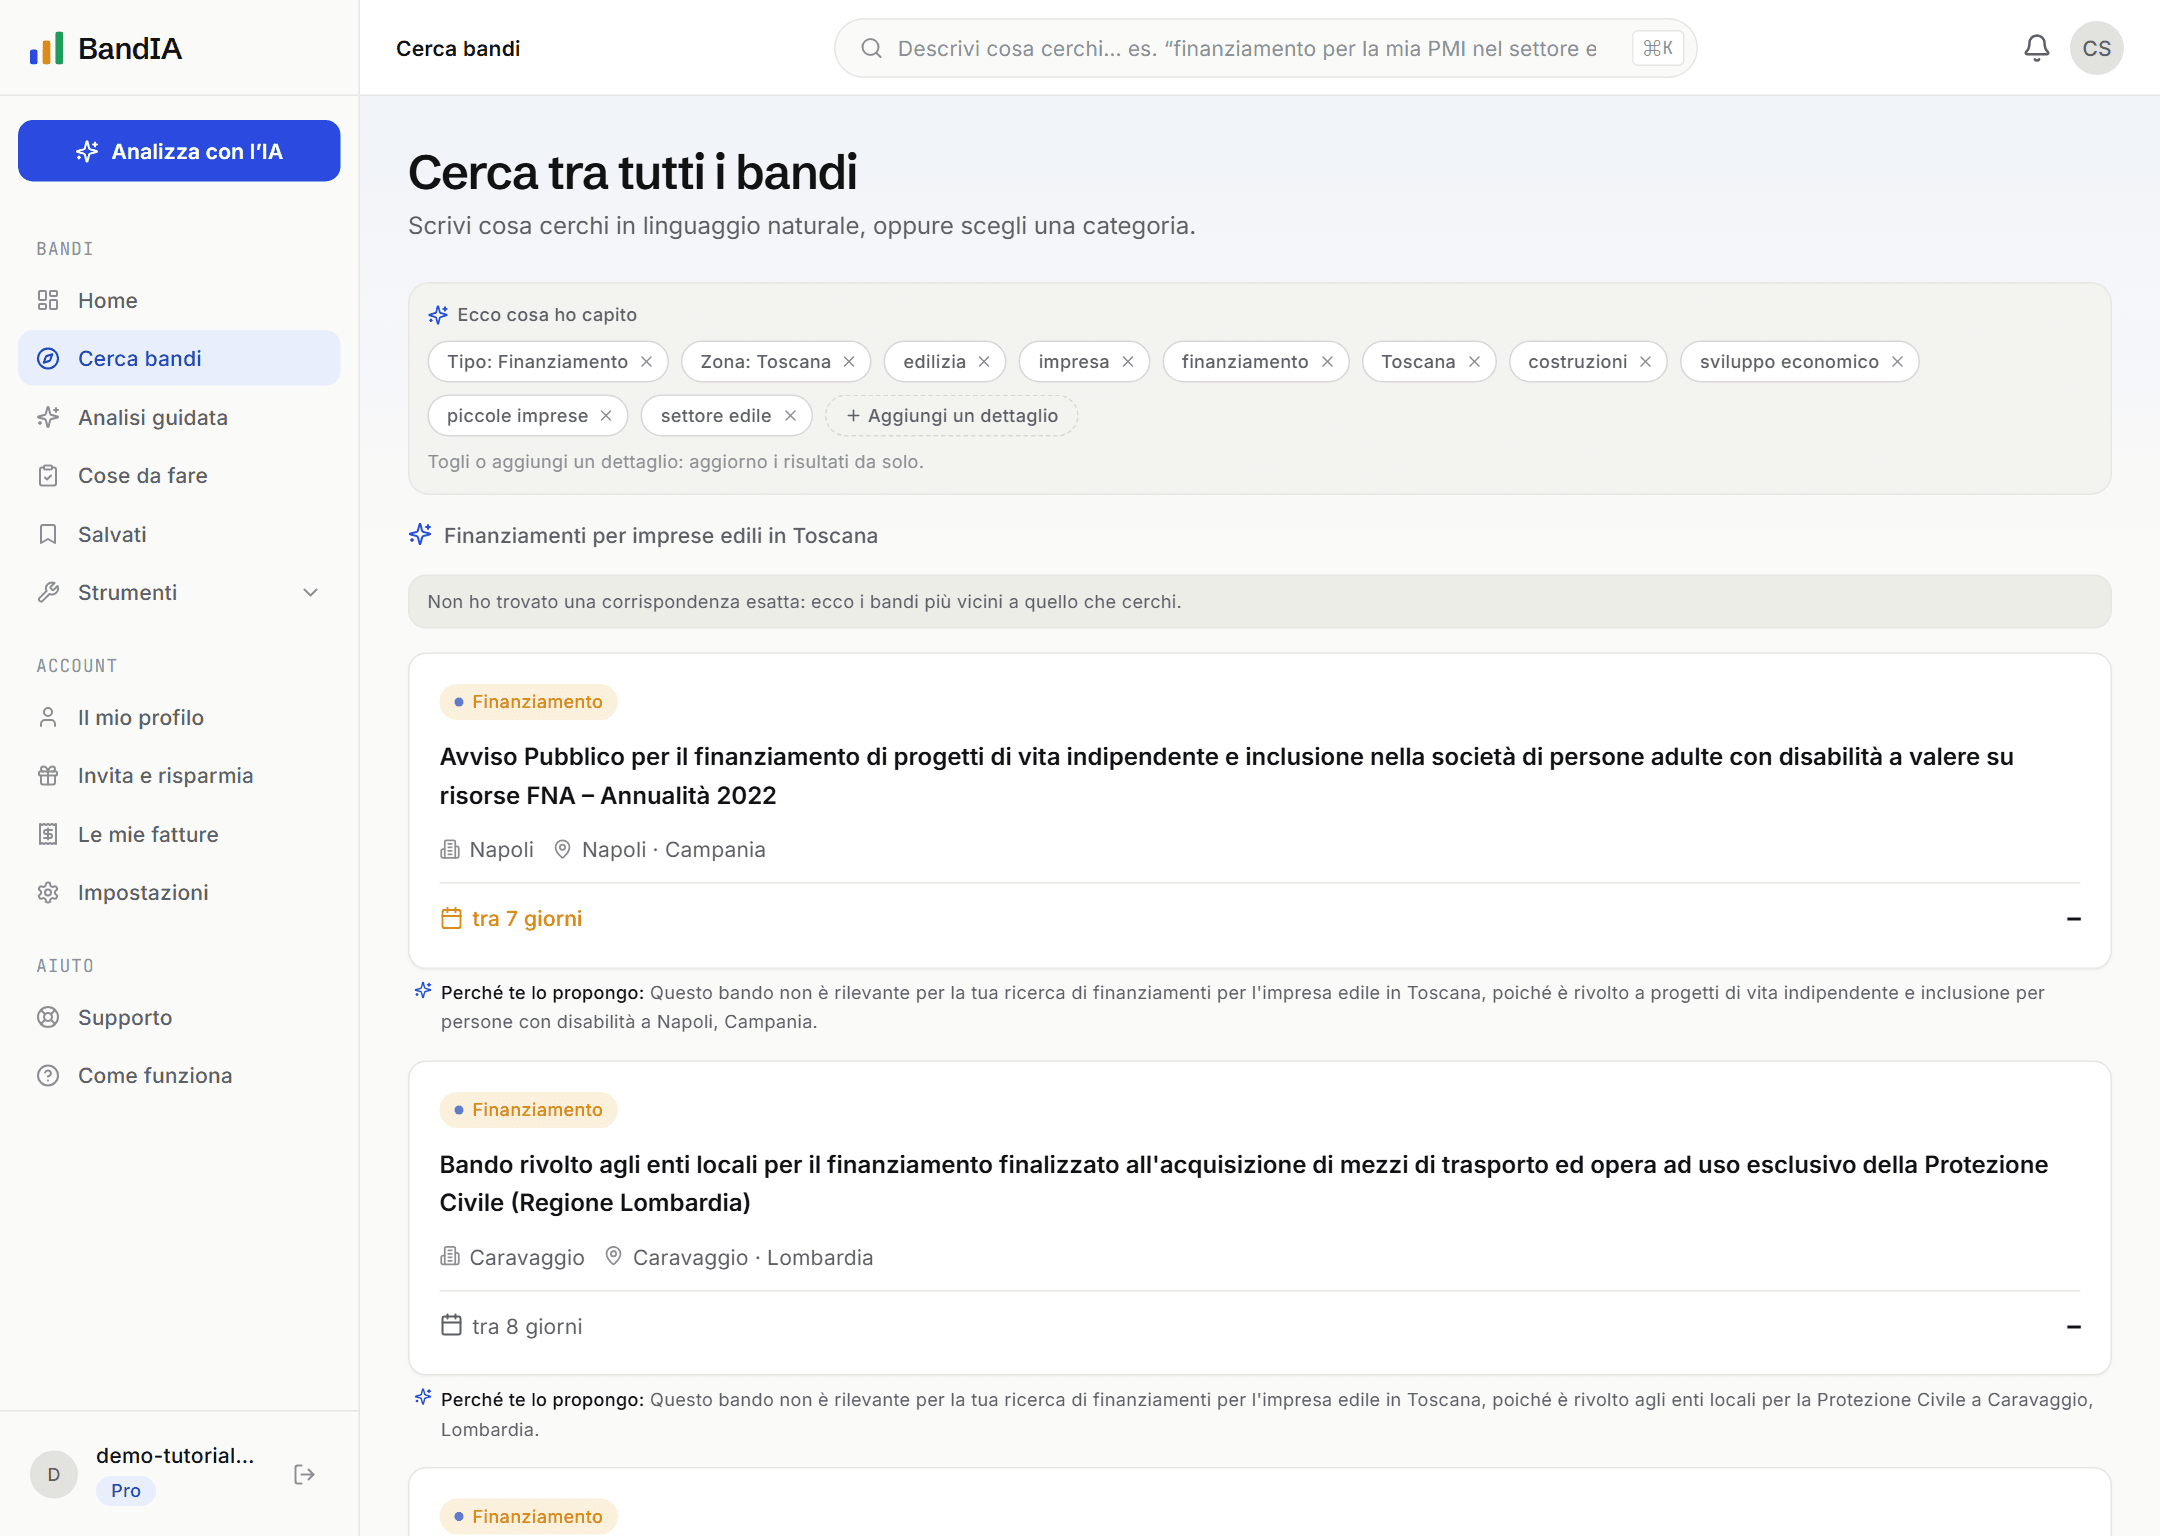Open notifications bell
Screen dimensions: 2160x1536
coord(2036,48)
